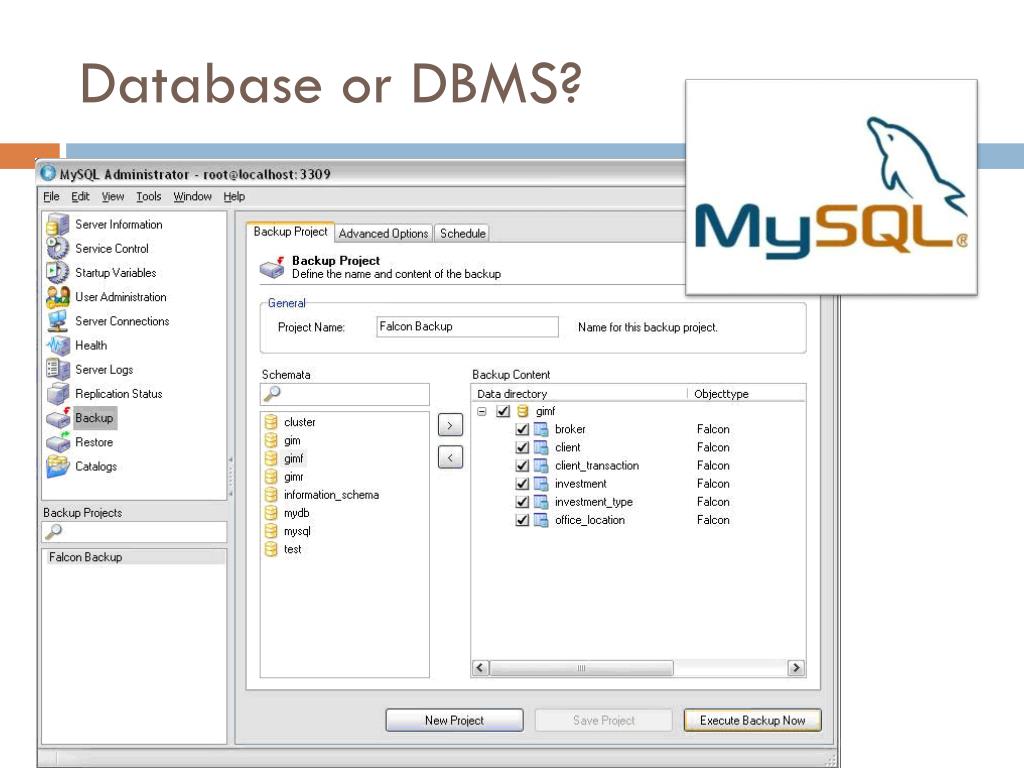
Task: Select the gimr schema database icon
Action: [271, 477]
